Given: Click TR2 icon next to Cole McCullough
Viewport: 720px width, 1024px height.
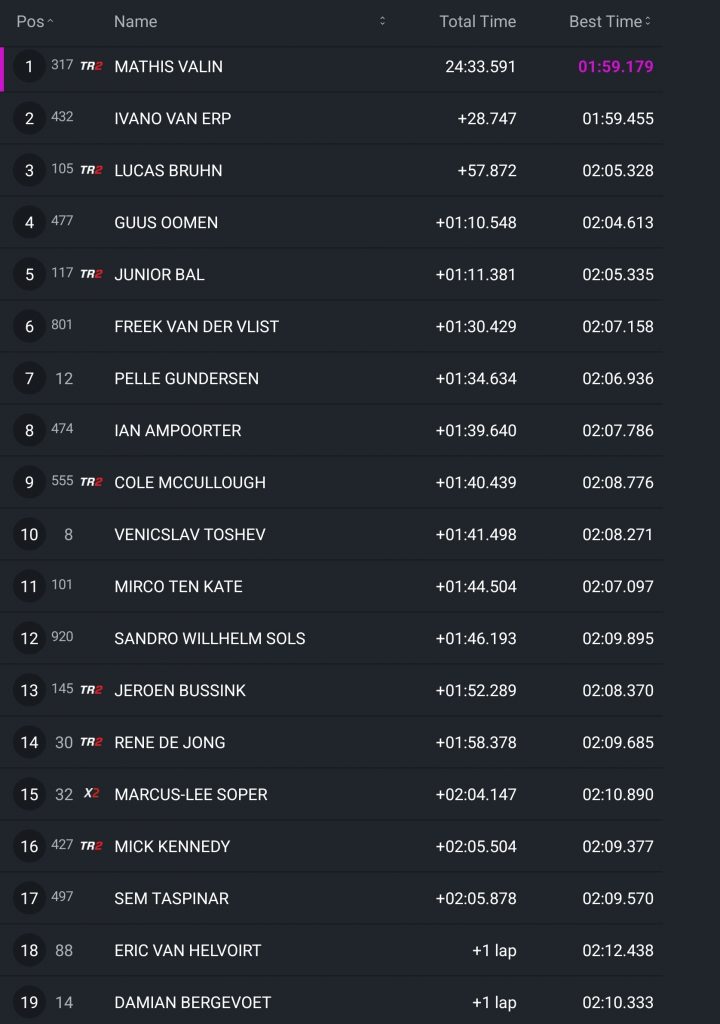Looking at the screenshot, I should tap(91, 482).
